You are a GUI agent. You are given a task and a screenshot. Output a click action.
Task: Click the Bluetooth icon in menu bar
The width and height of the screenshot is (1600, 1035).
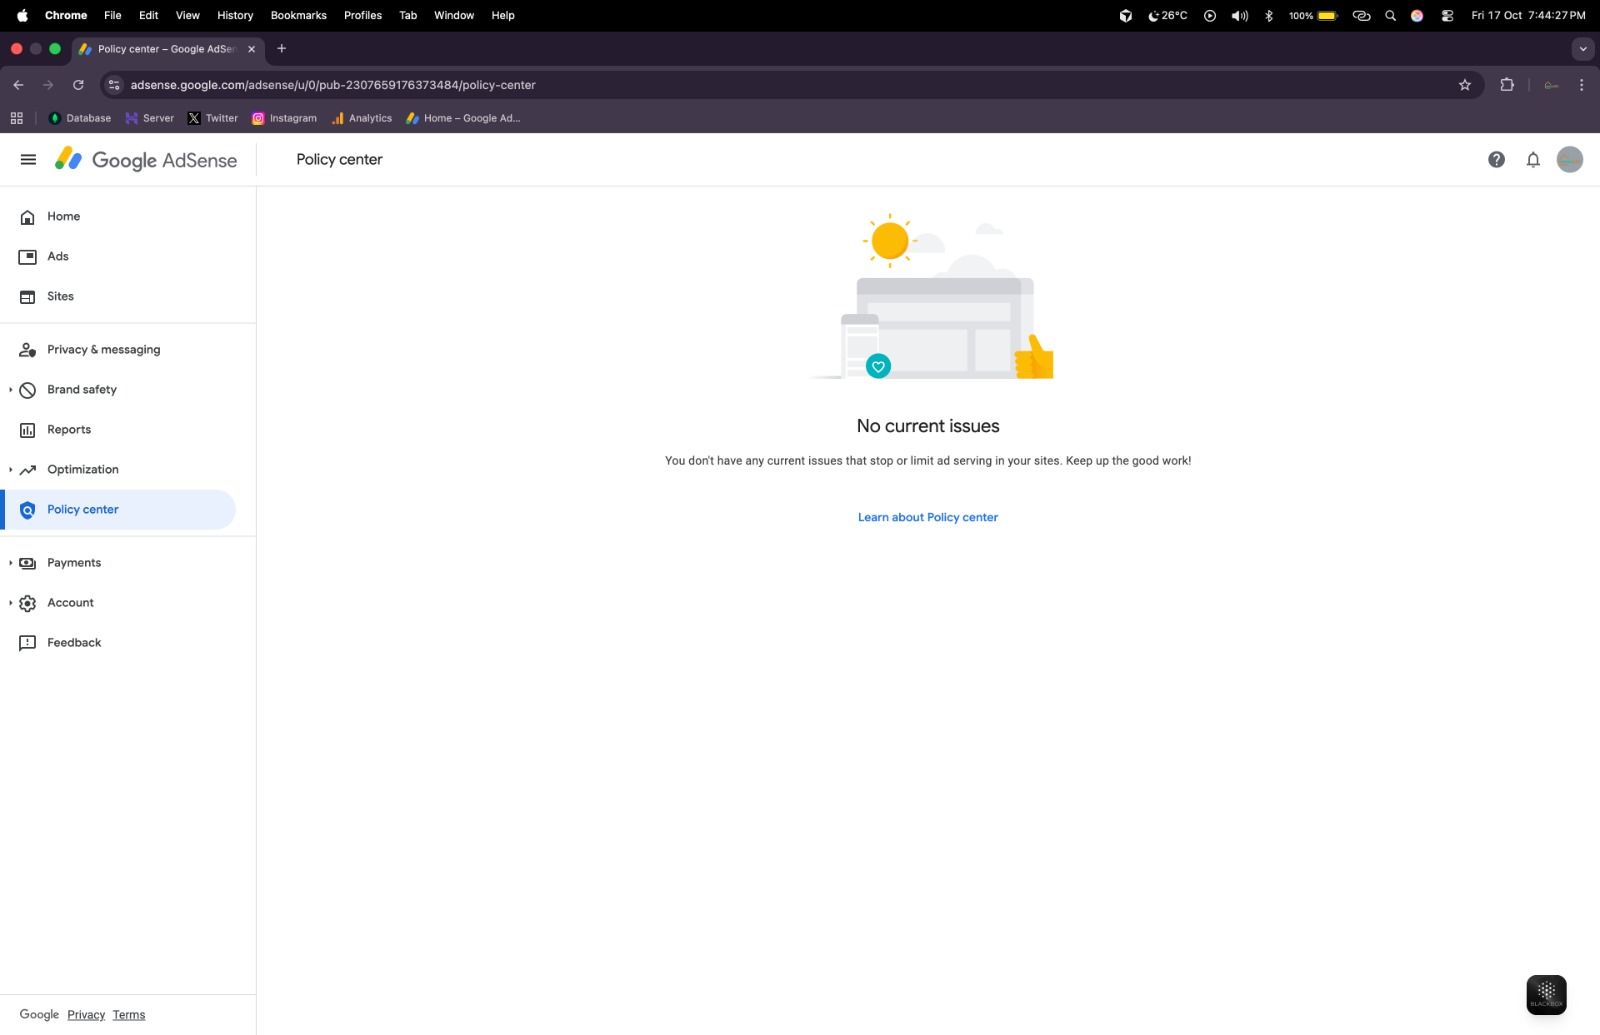[1269, 15]
